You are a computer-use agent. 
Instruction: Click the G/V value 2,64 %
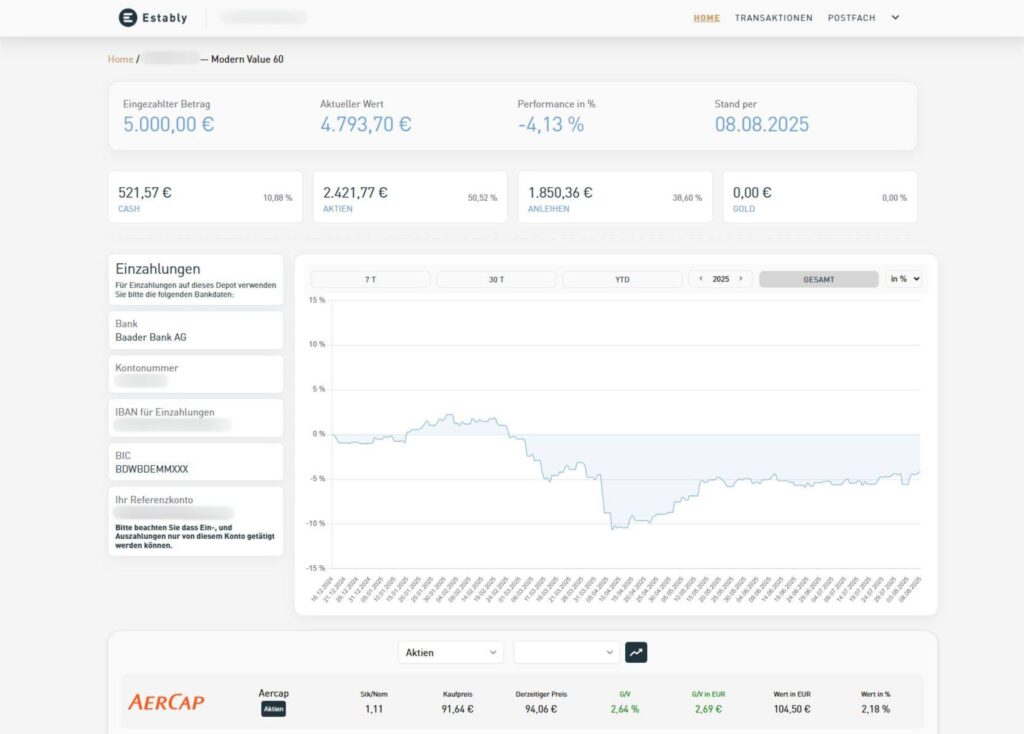625,709
